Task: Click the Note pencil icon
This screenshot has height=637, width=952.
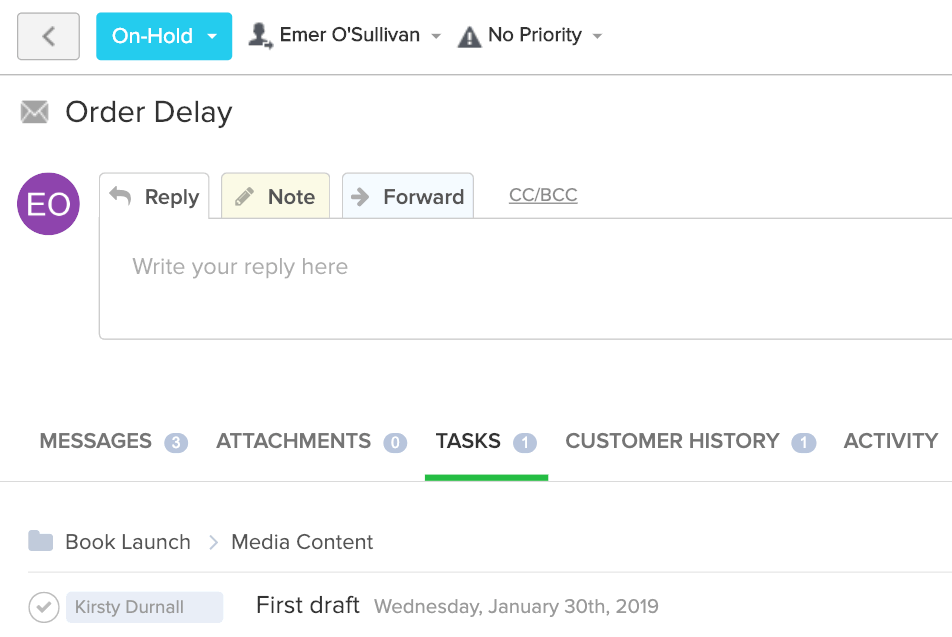Action: [244, 197]
